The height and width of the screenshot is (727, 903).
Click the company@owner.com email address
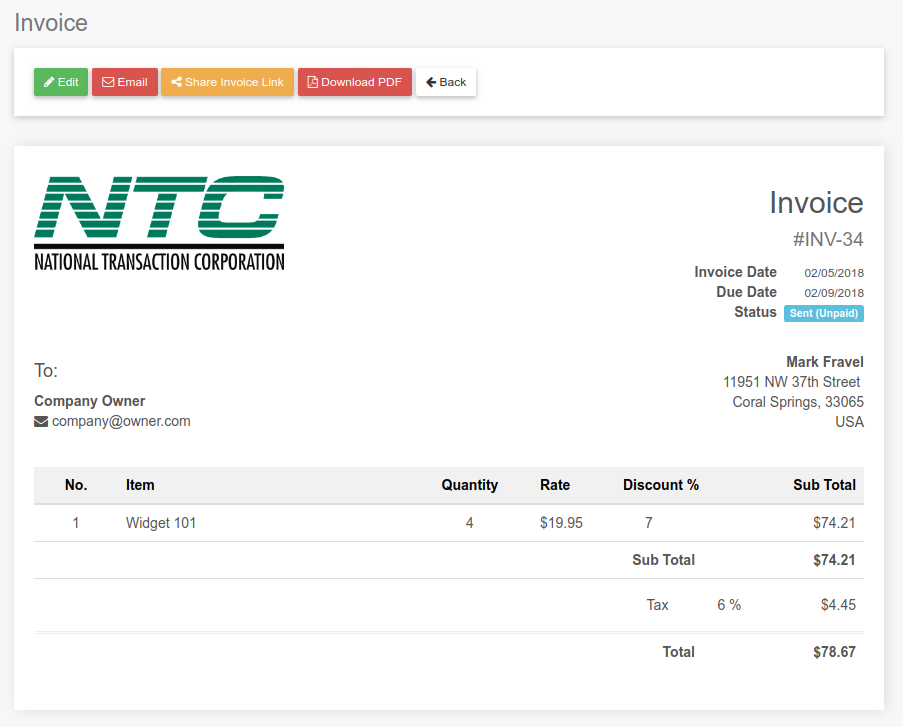(x=121, y=421)
